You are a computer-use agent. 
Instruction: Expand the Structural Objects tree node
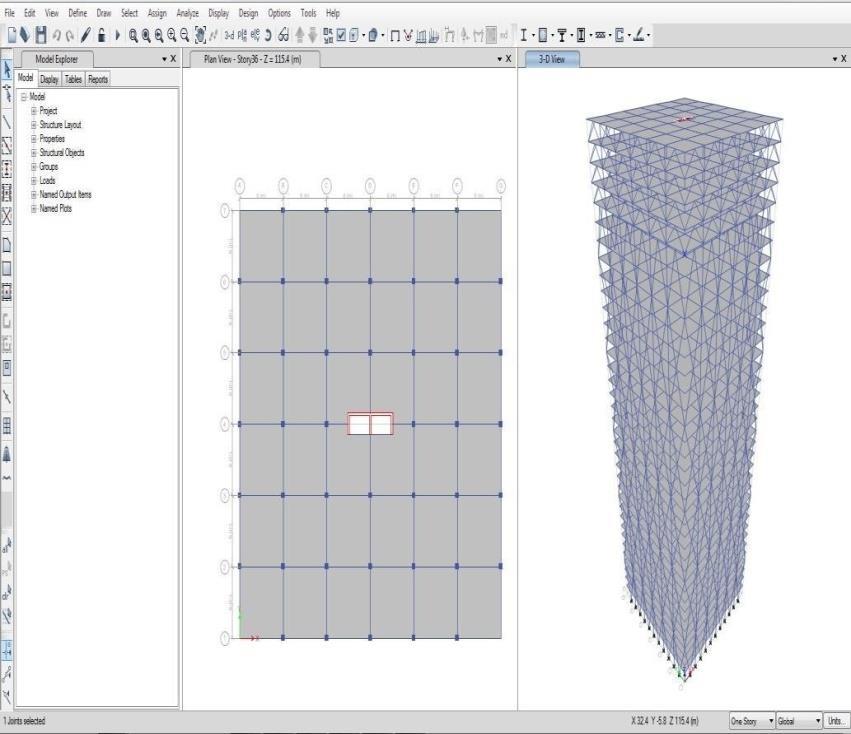[x=34, y=153]
